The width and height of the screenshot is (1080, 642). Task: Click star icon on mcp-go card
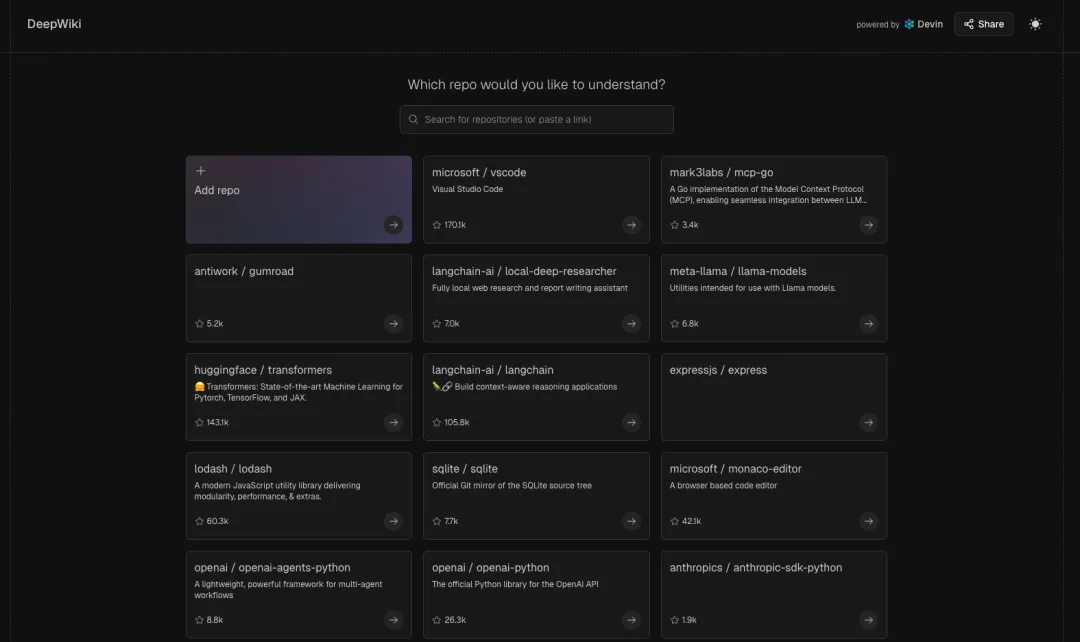[x=674, y=225]
